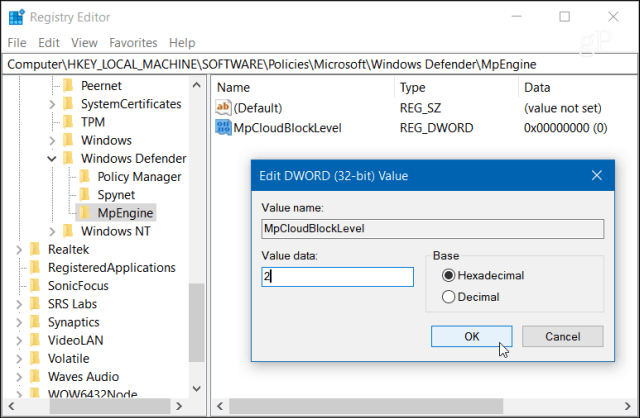The image size is (640, 418).
Task: Expand the Realtek key
Action: [19, 250]
